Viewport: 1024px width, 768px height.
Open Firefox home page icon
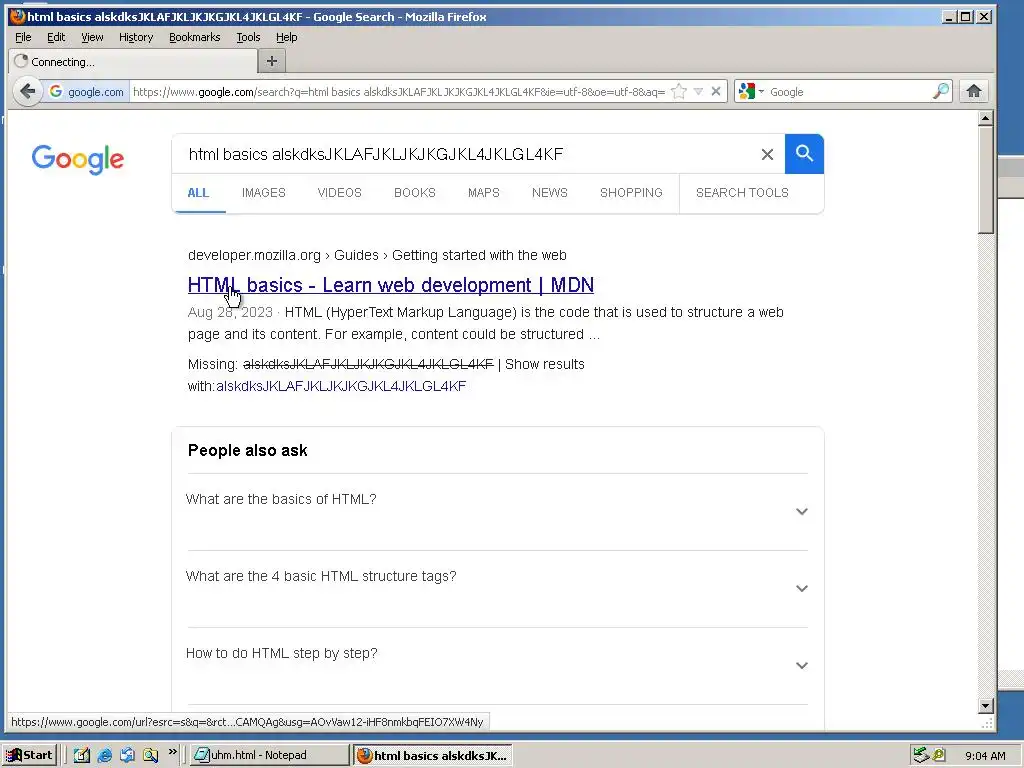974,91
